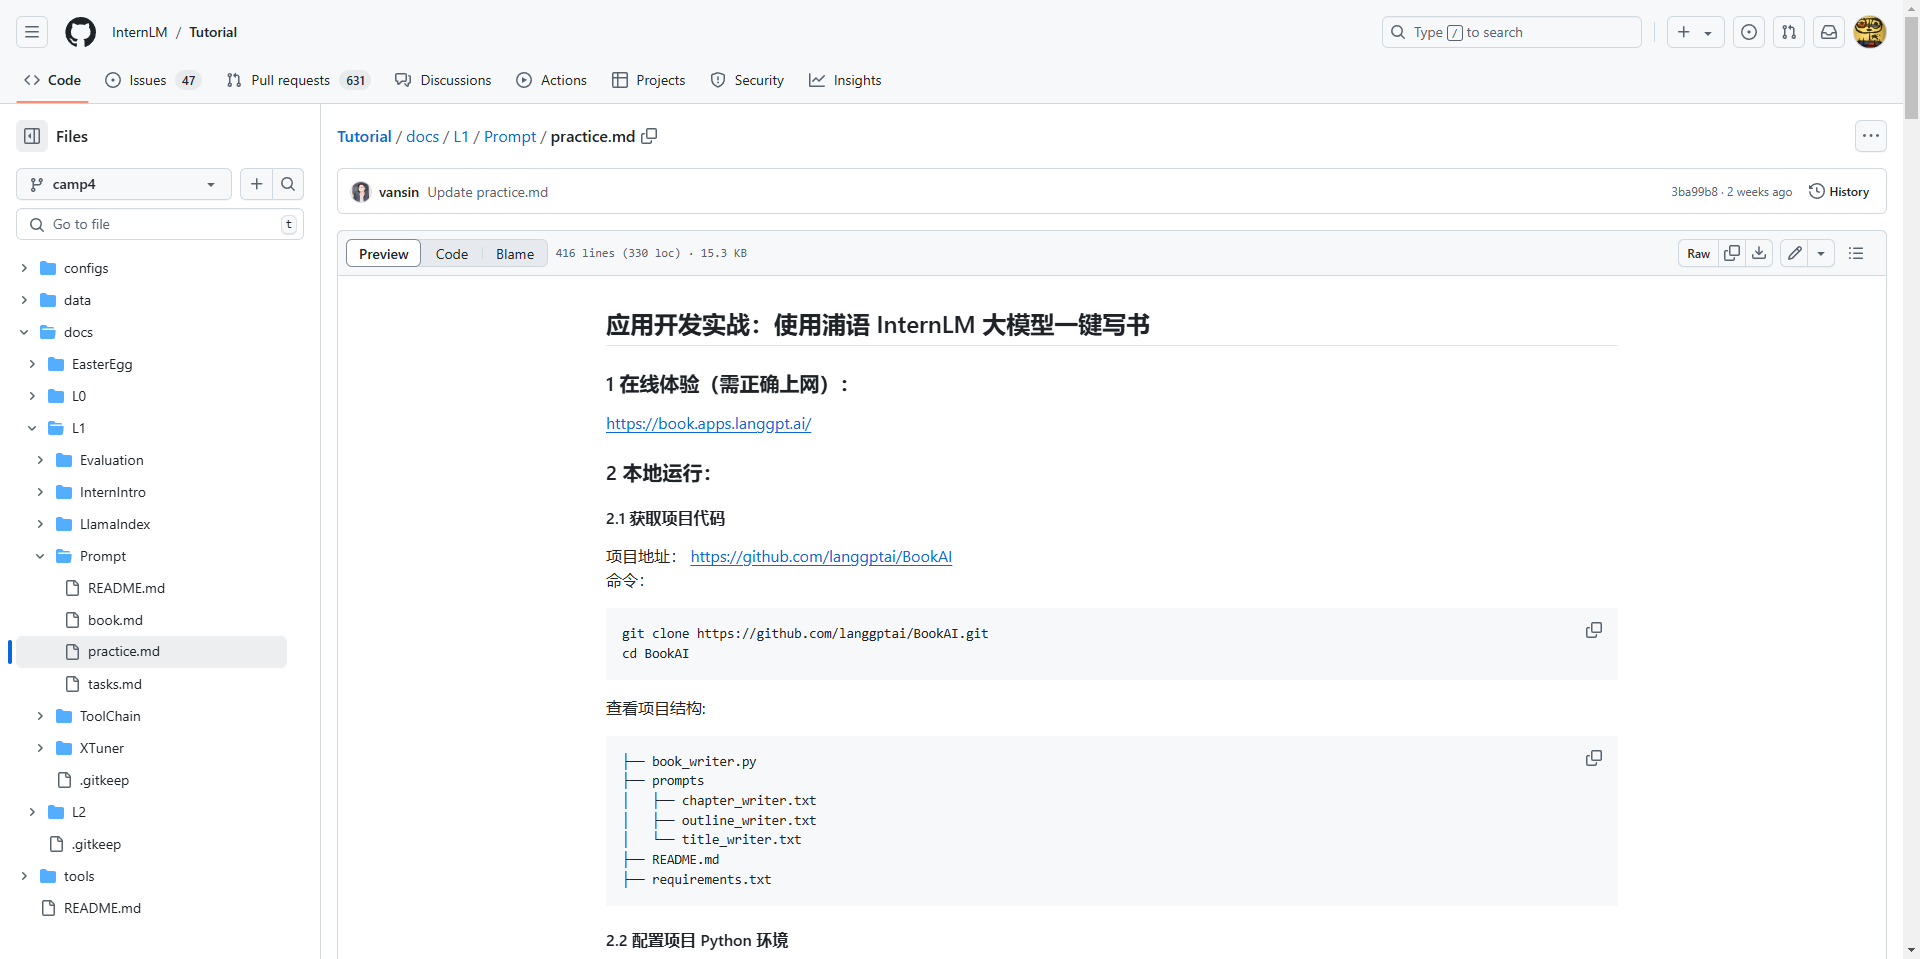Switch file view to Code
The image size is (1920, 959).
(x=452, y=254)
